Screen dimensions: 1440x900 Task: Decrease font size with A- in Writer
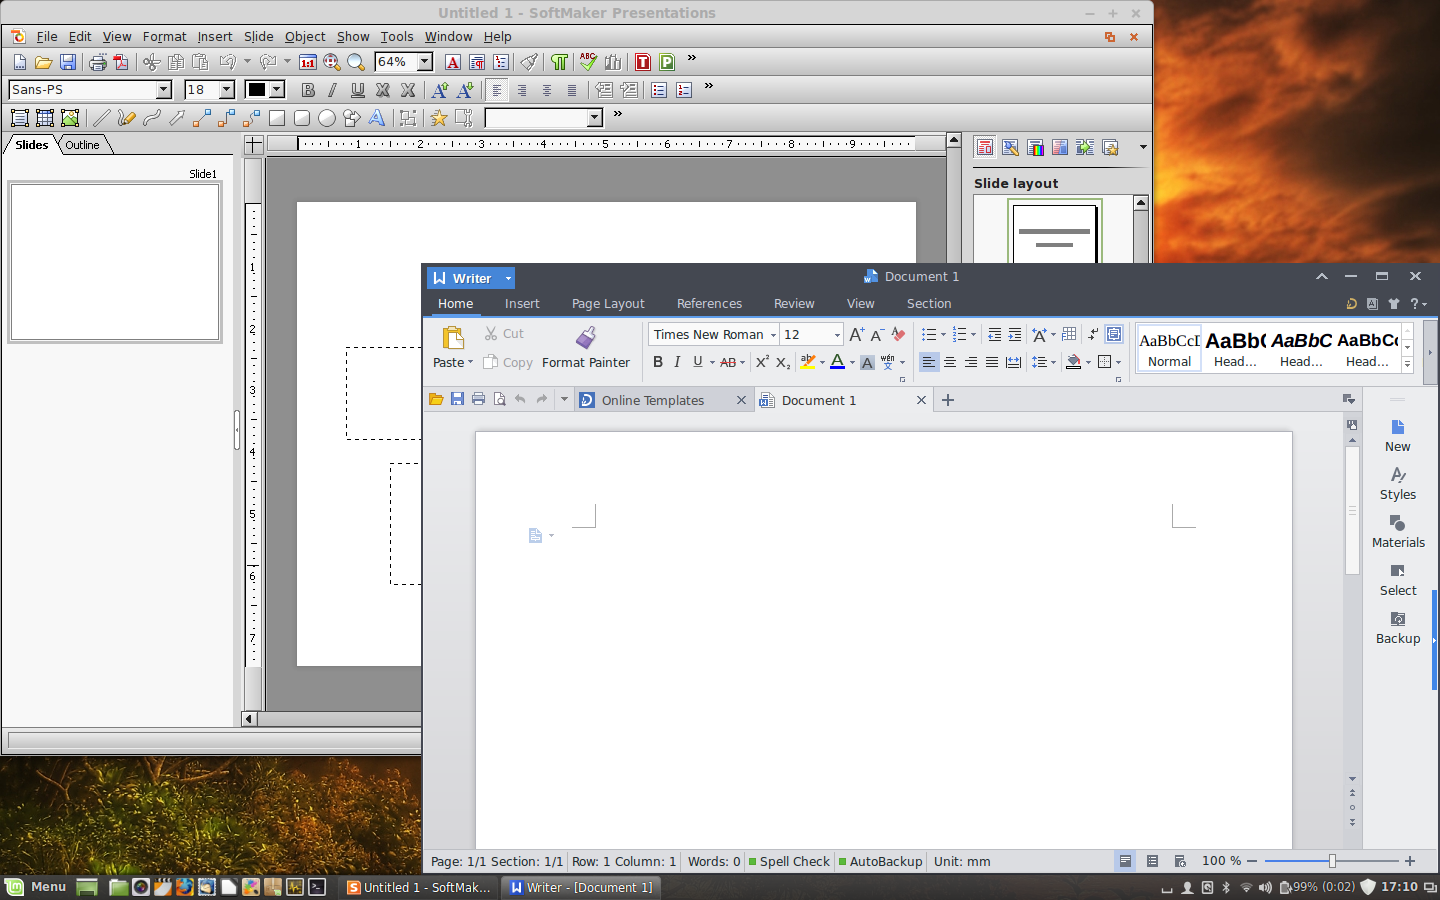(877, 335)
